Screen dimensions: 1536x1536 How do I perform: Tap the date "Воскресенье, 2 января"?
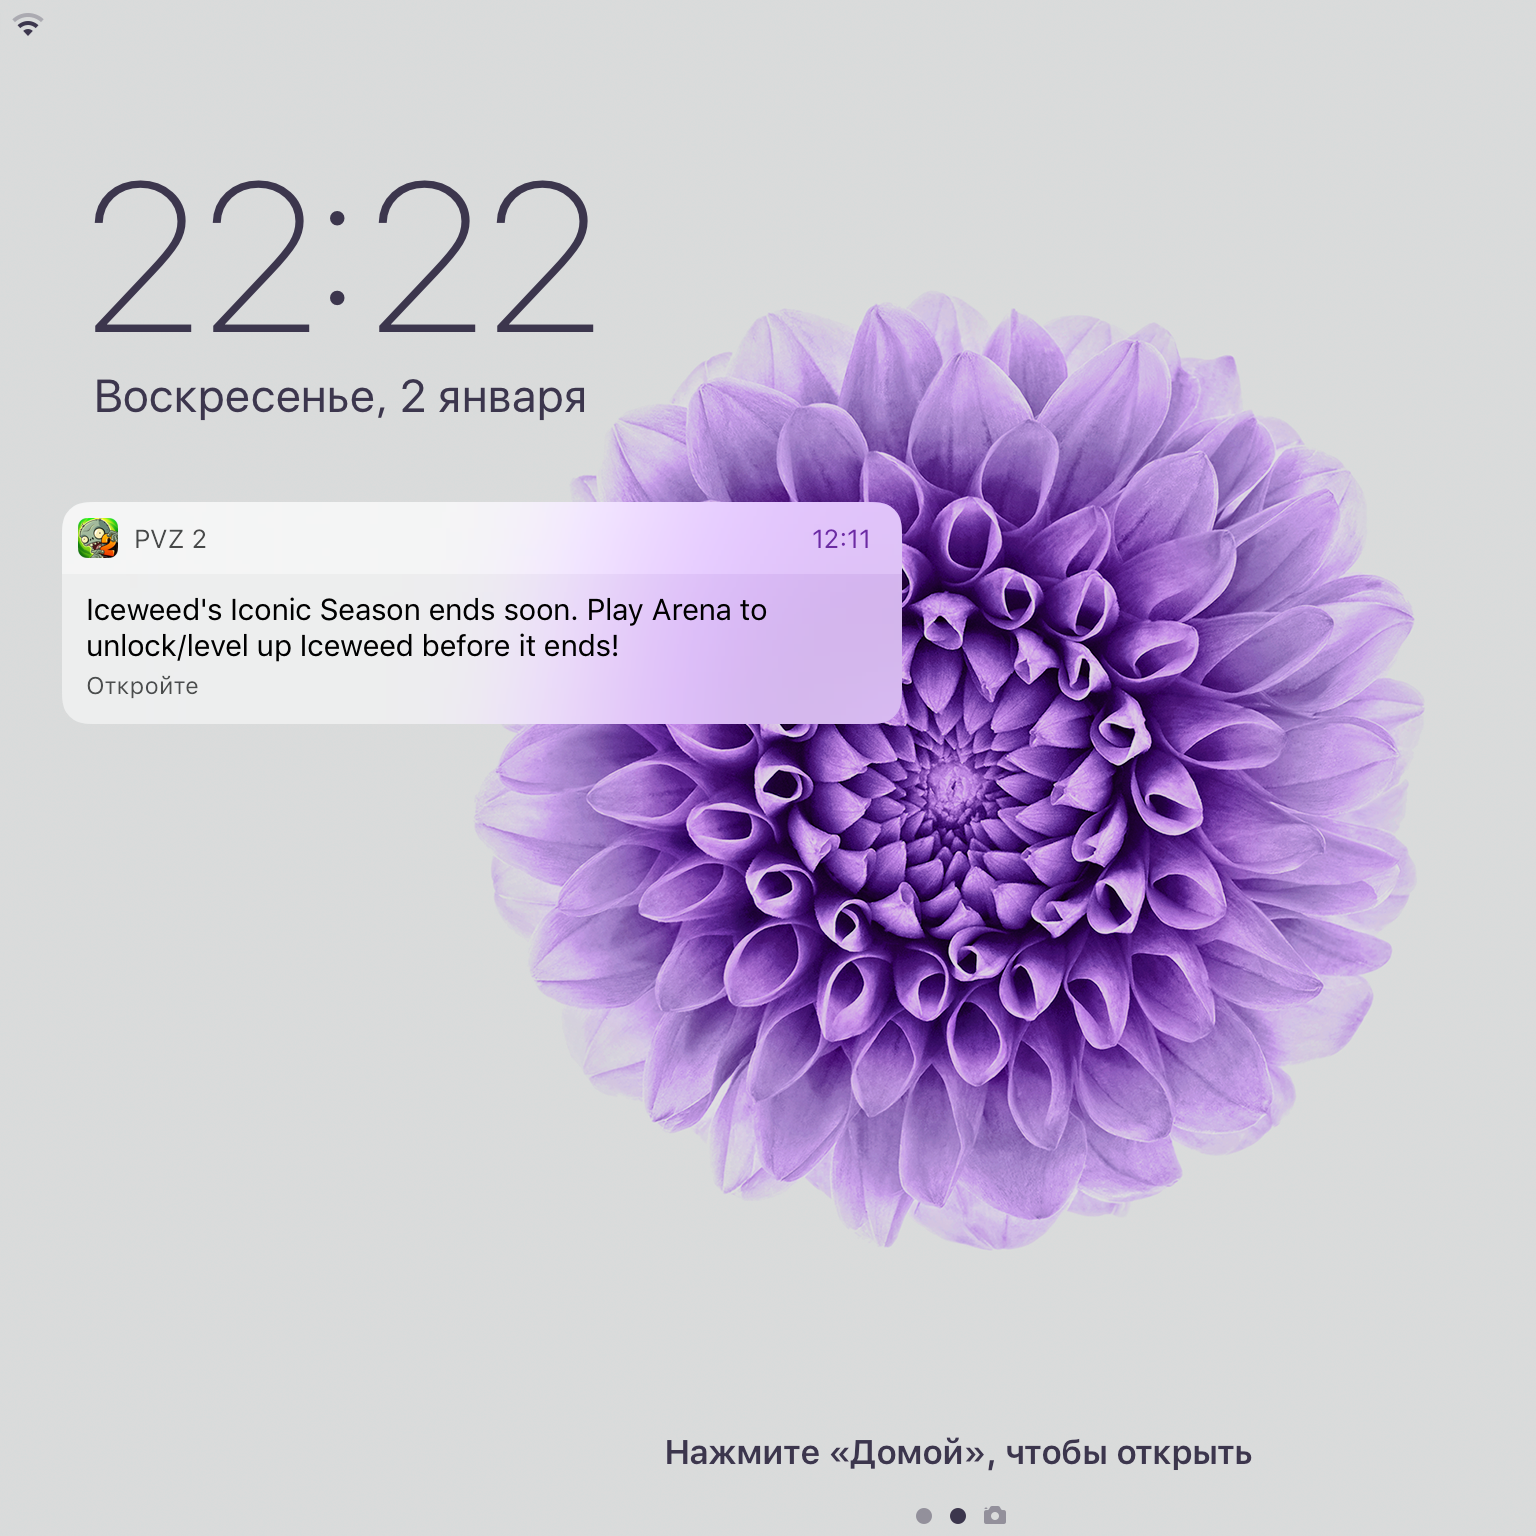point(340,397)
